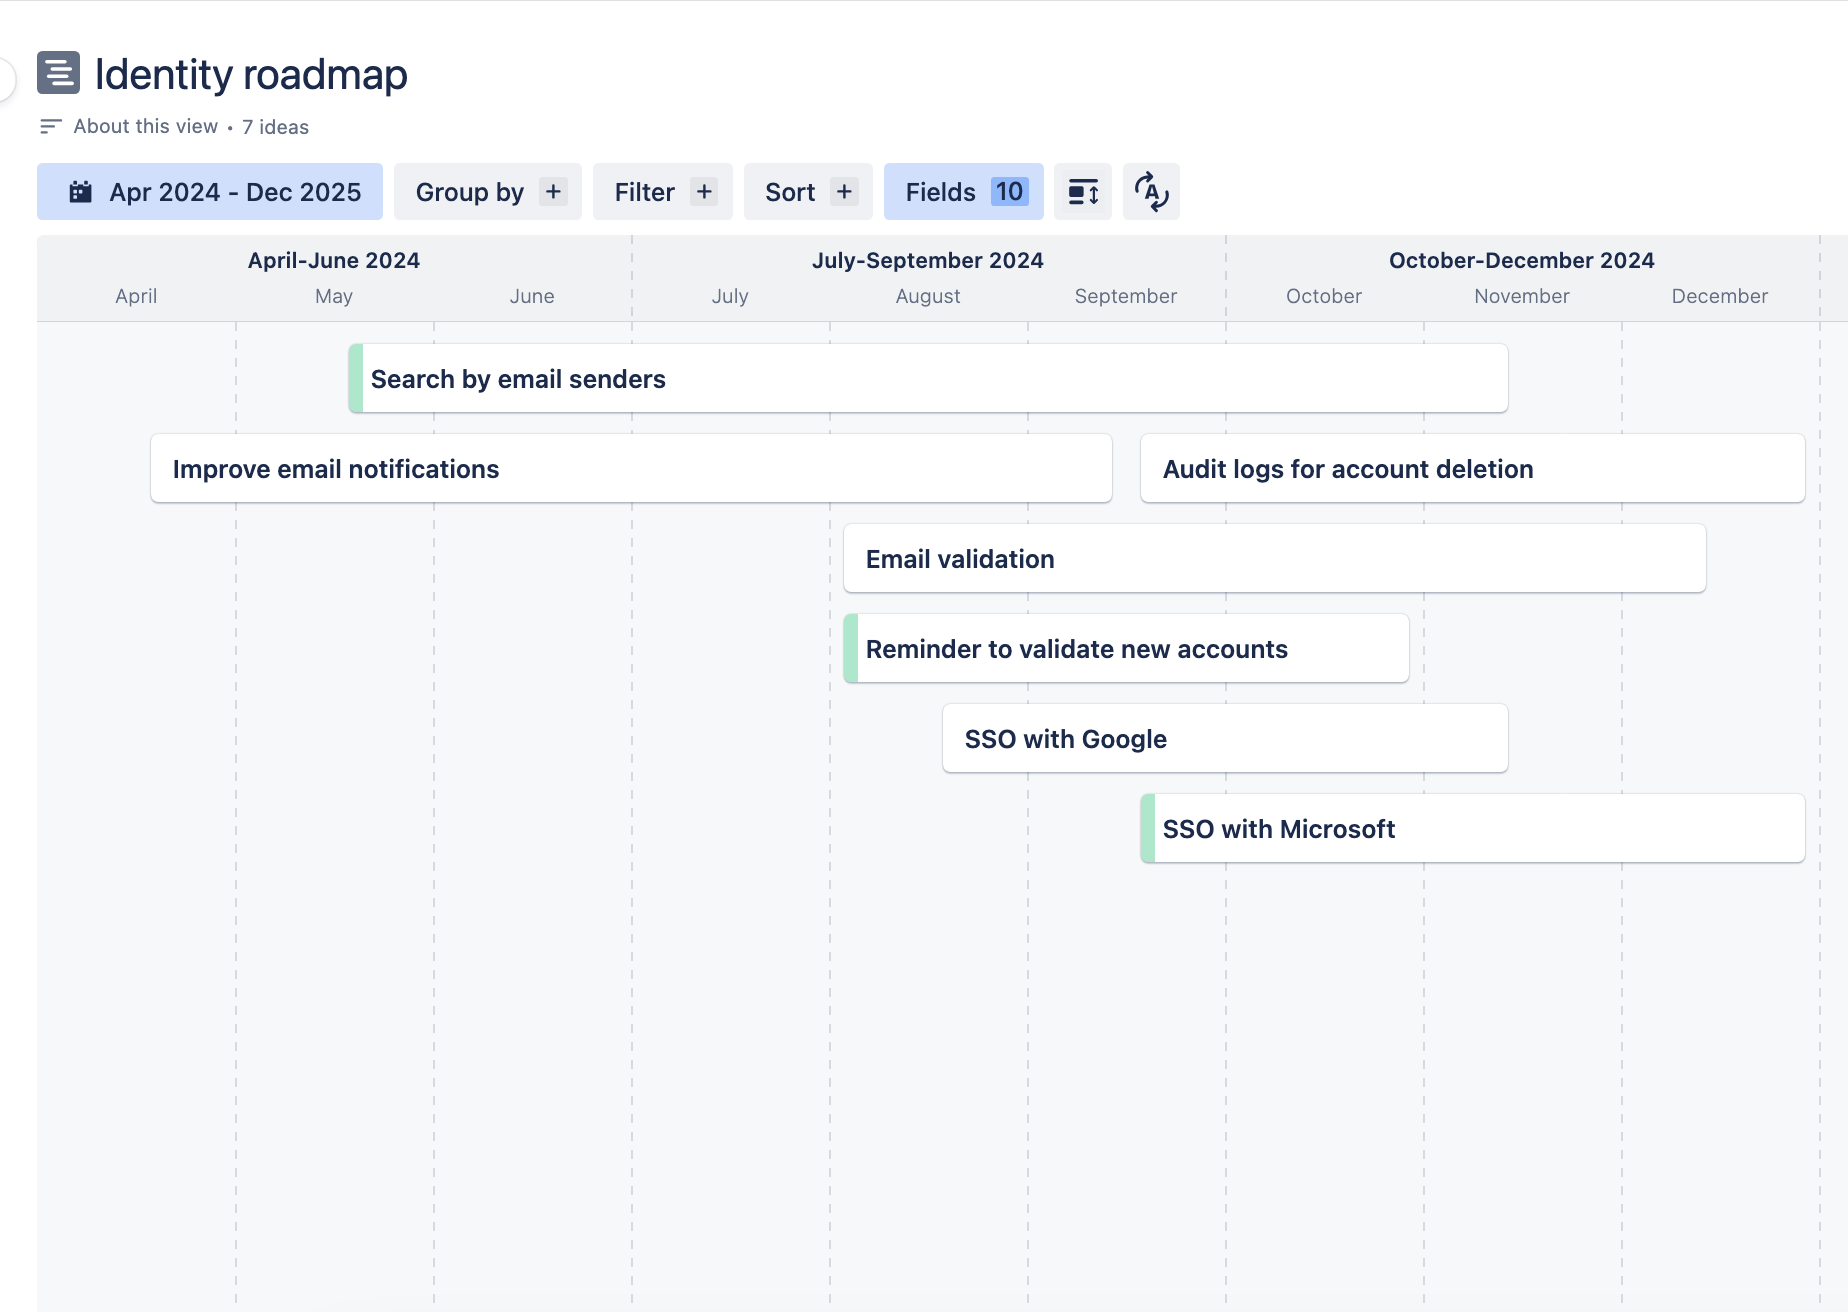
Task: Click the plus icon on Sort
Action: [844, 192]
